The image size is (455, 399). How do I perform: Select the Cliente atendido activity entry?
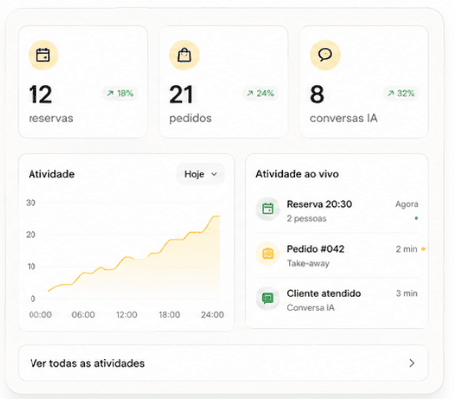(337, 300)
